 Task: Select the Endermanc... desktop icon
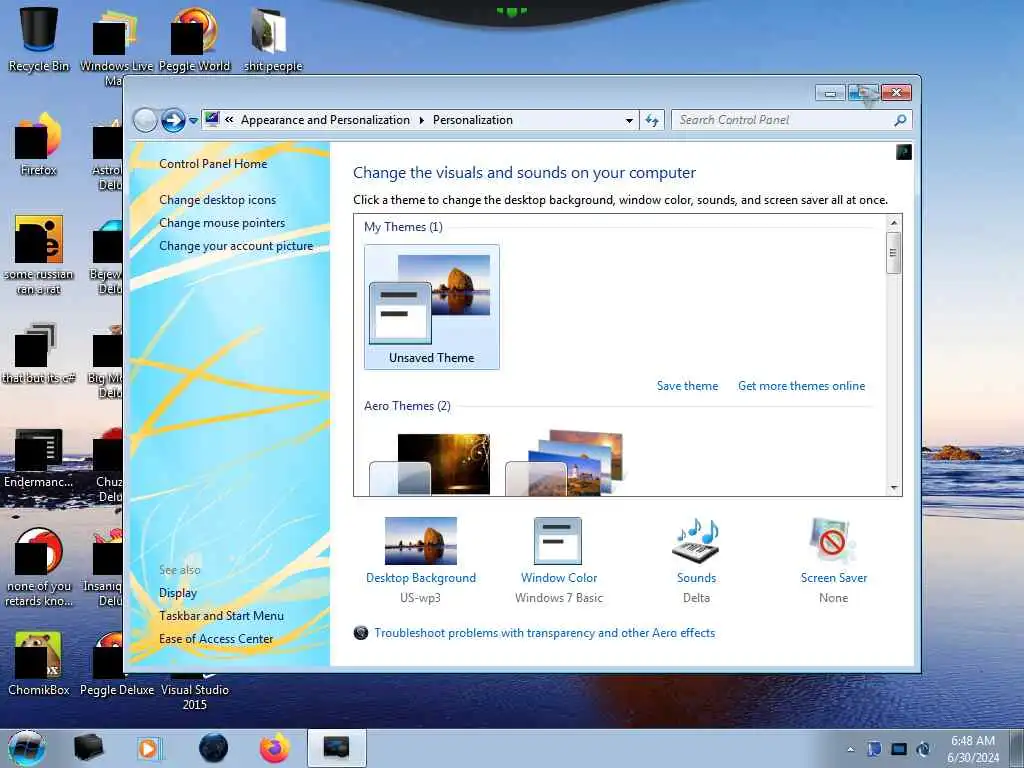click(39, 457)
